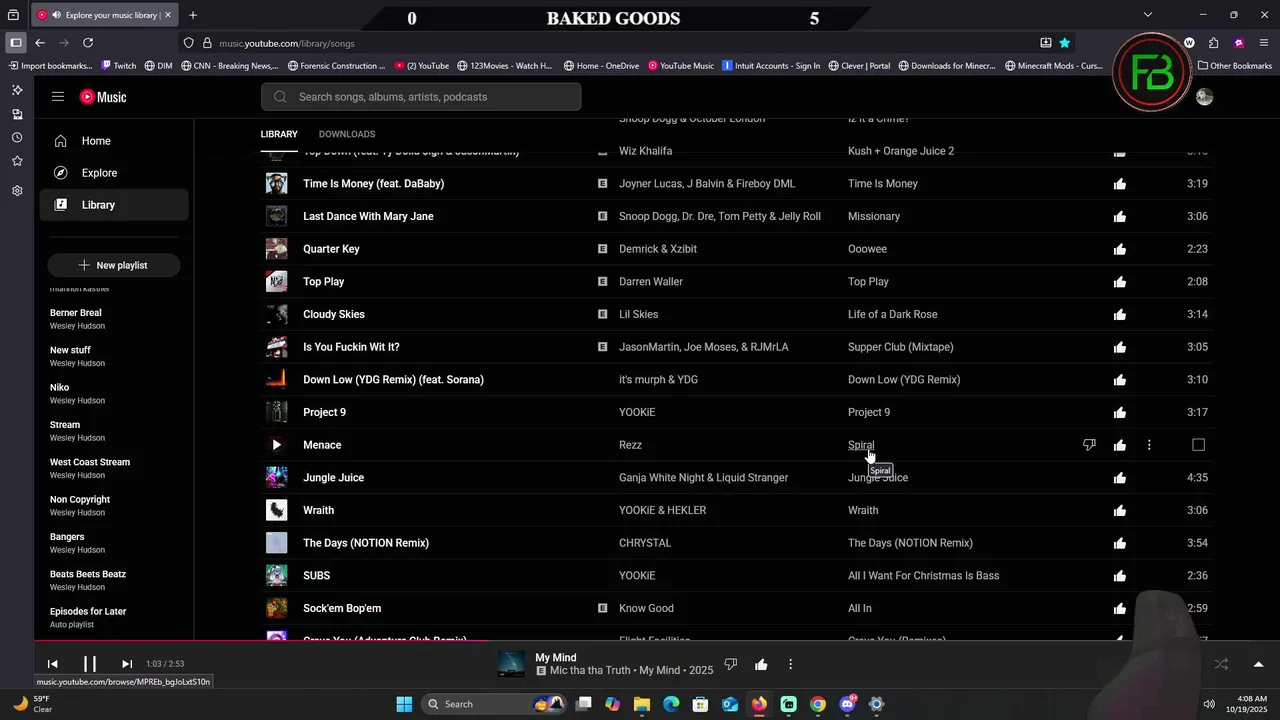This screenshot has width=1280, height=720.
Task: Go to the YouTube Music logo home
Action: pos(103,97)
